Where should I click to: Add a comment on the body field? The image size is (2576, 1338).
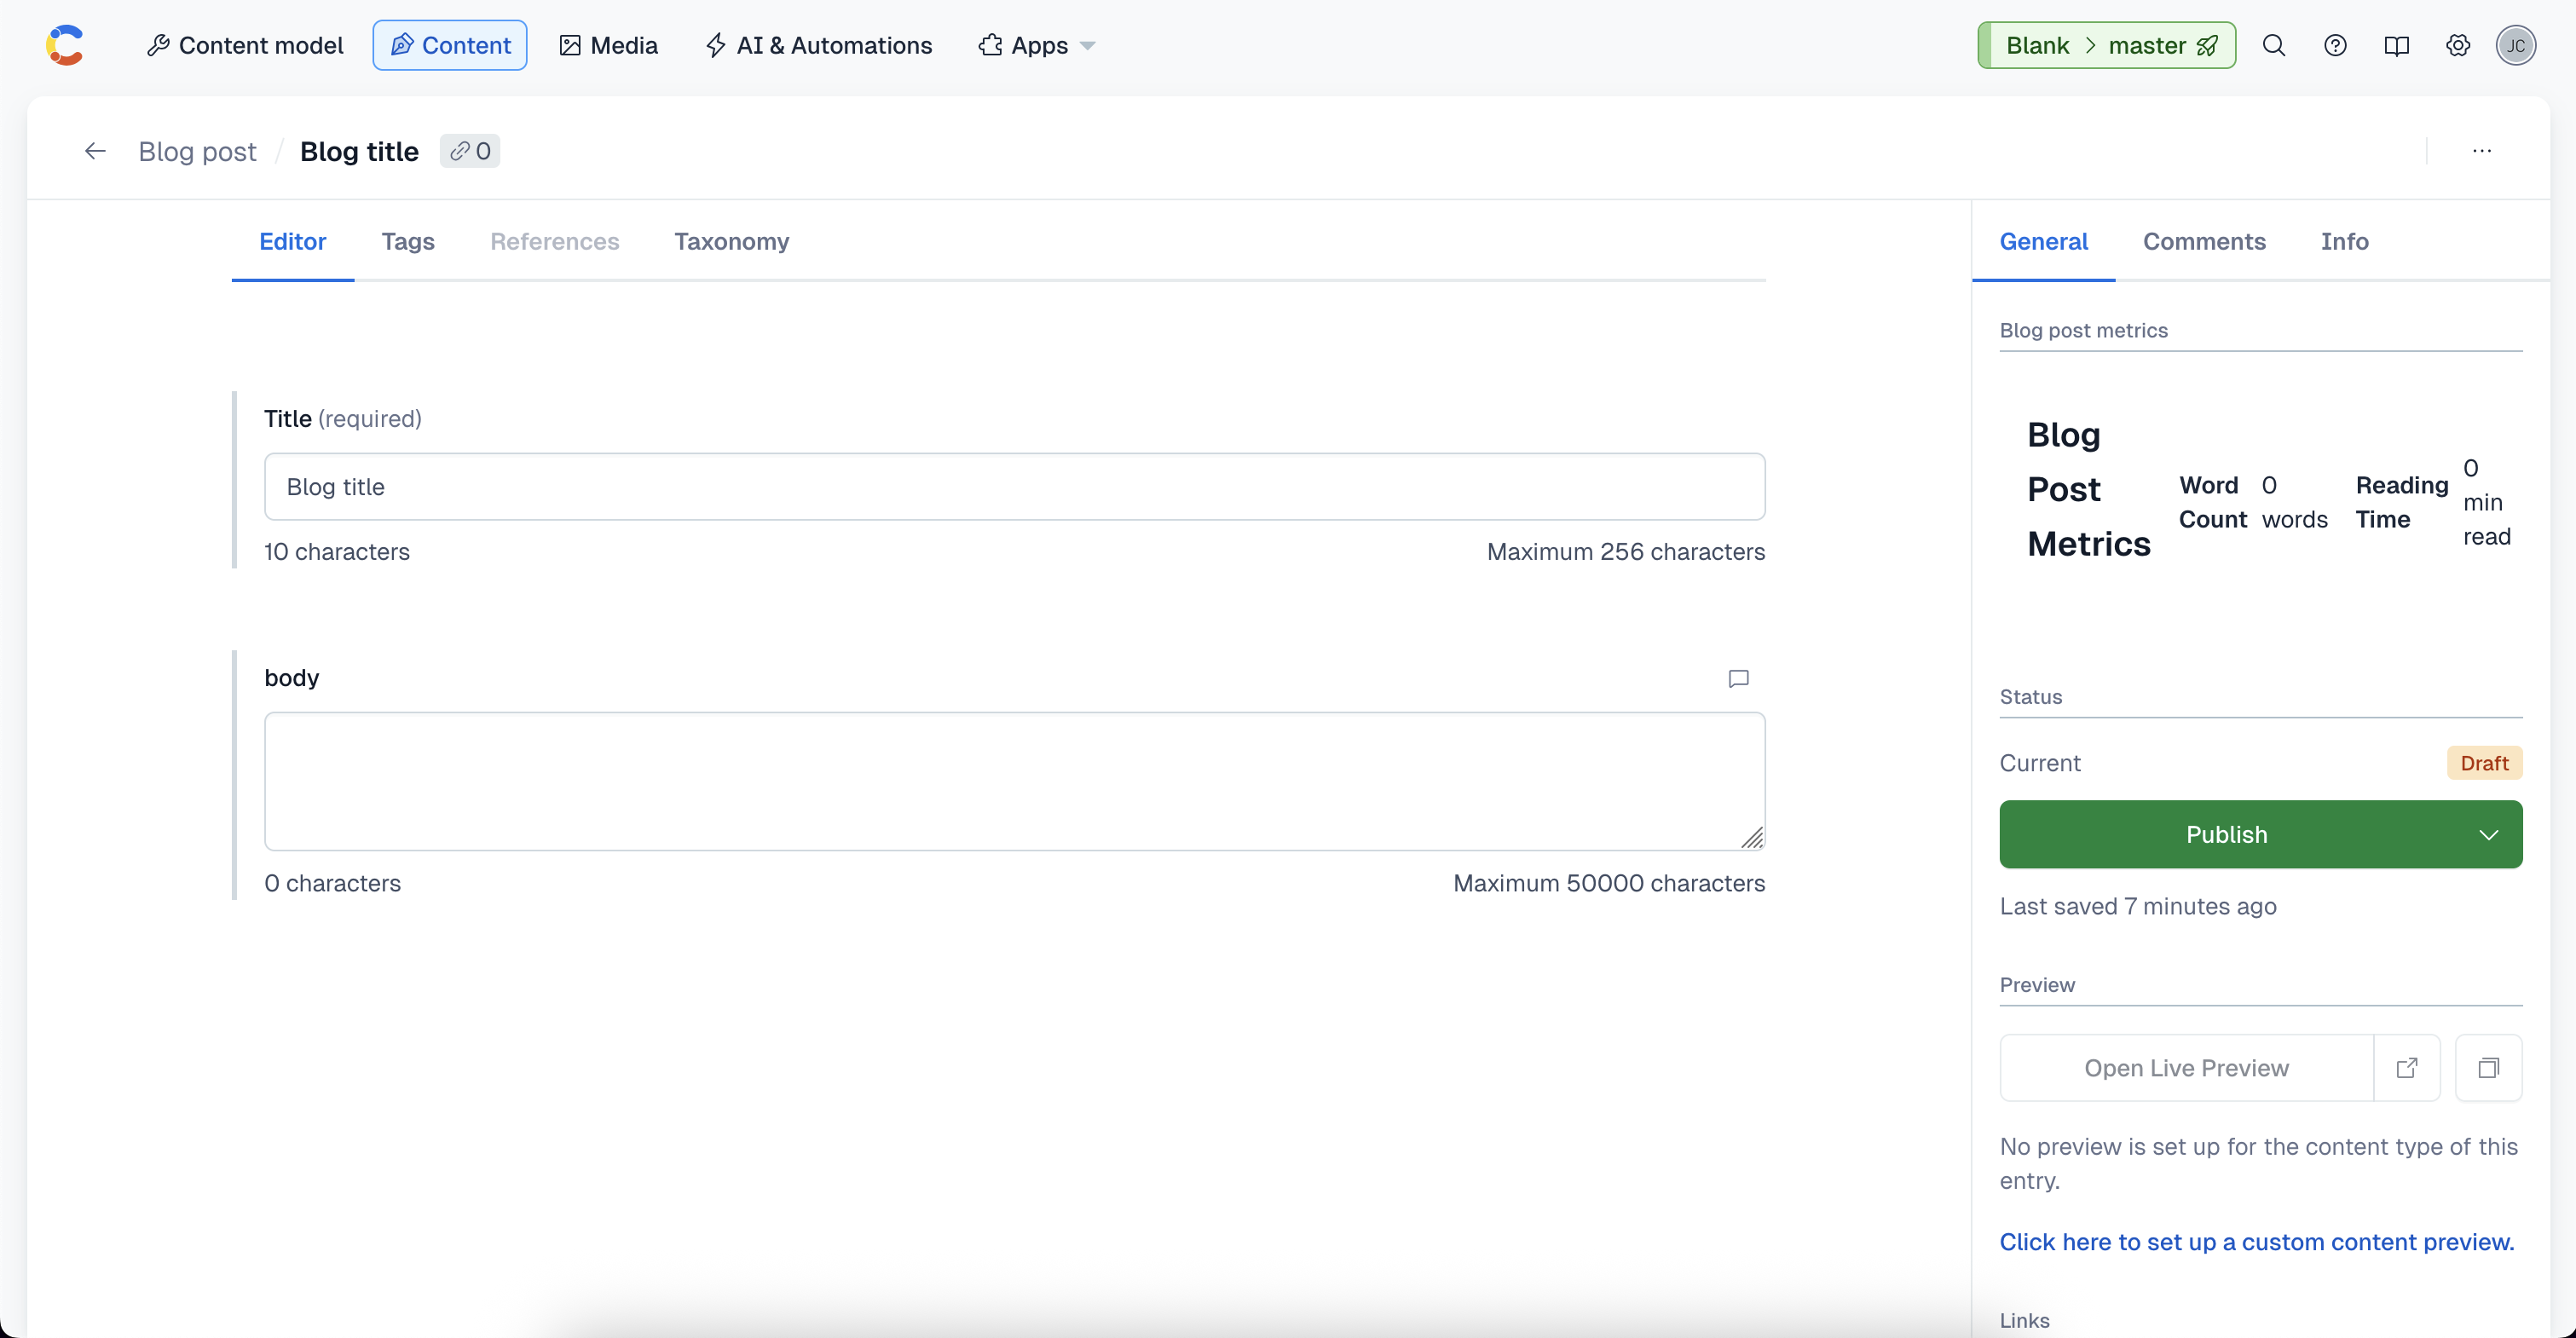pos(1738,678)
